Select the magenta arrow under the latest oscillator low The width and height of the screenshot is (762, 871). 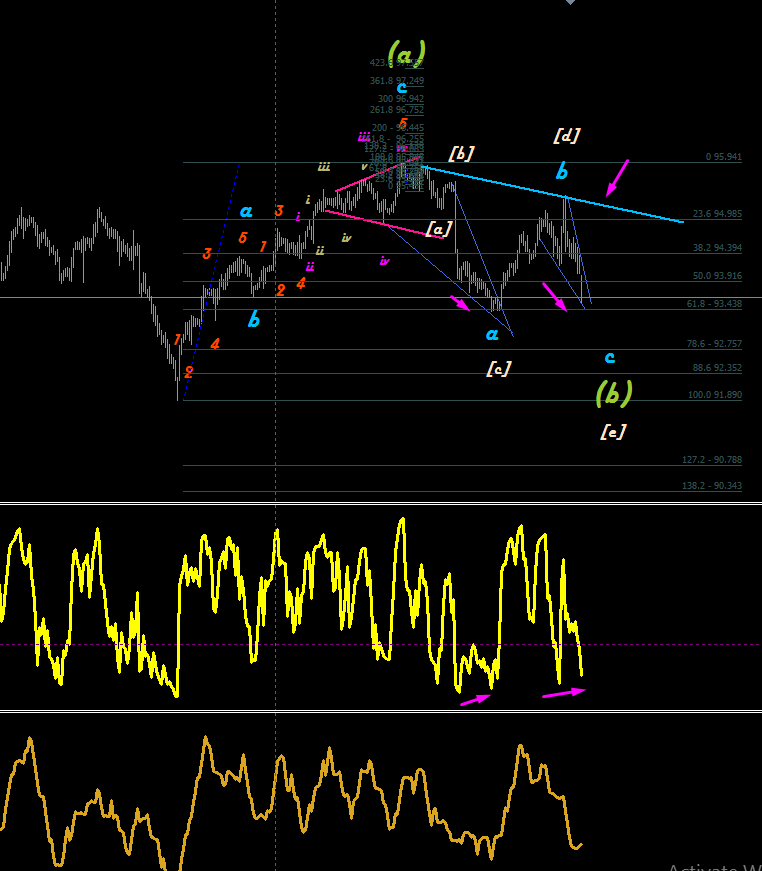pos(564,693)
